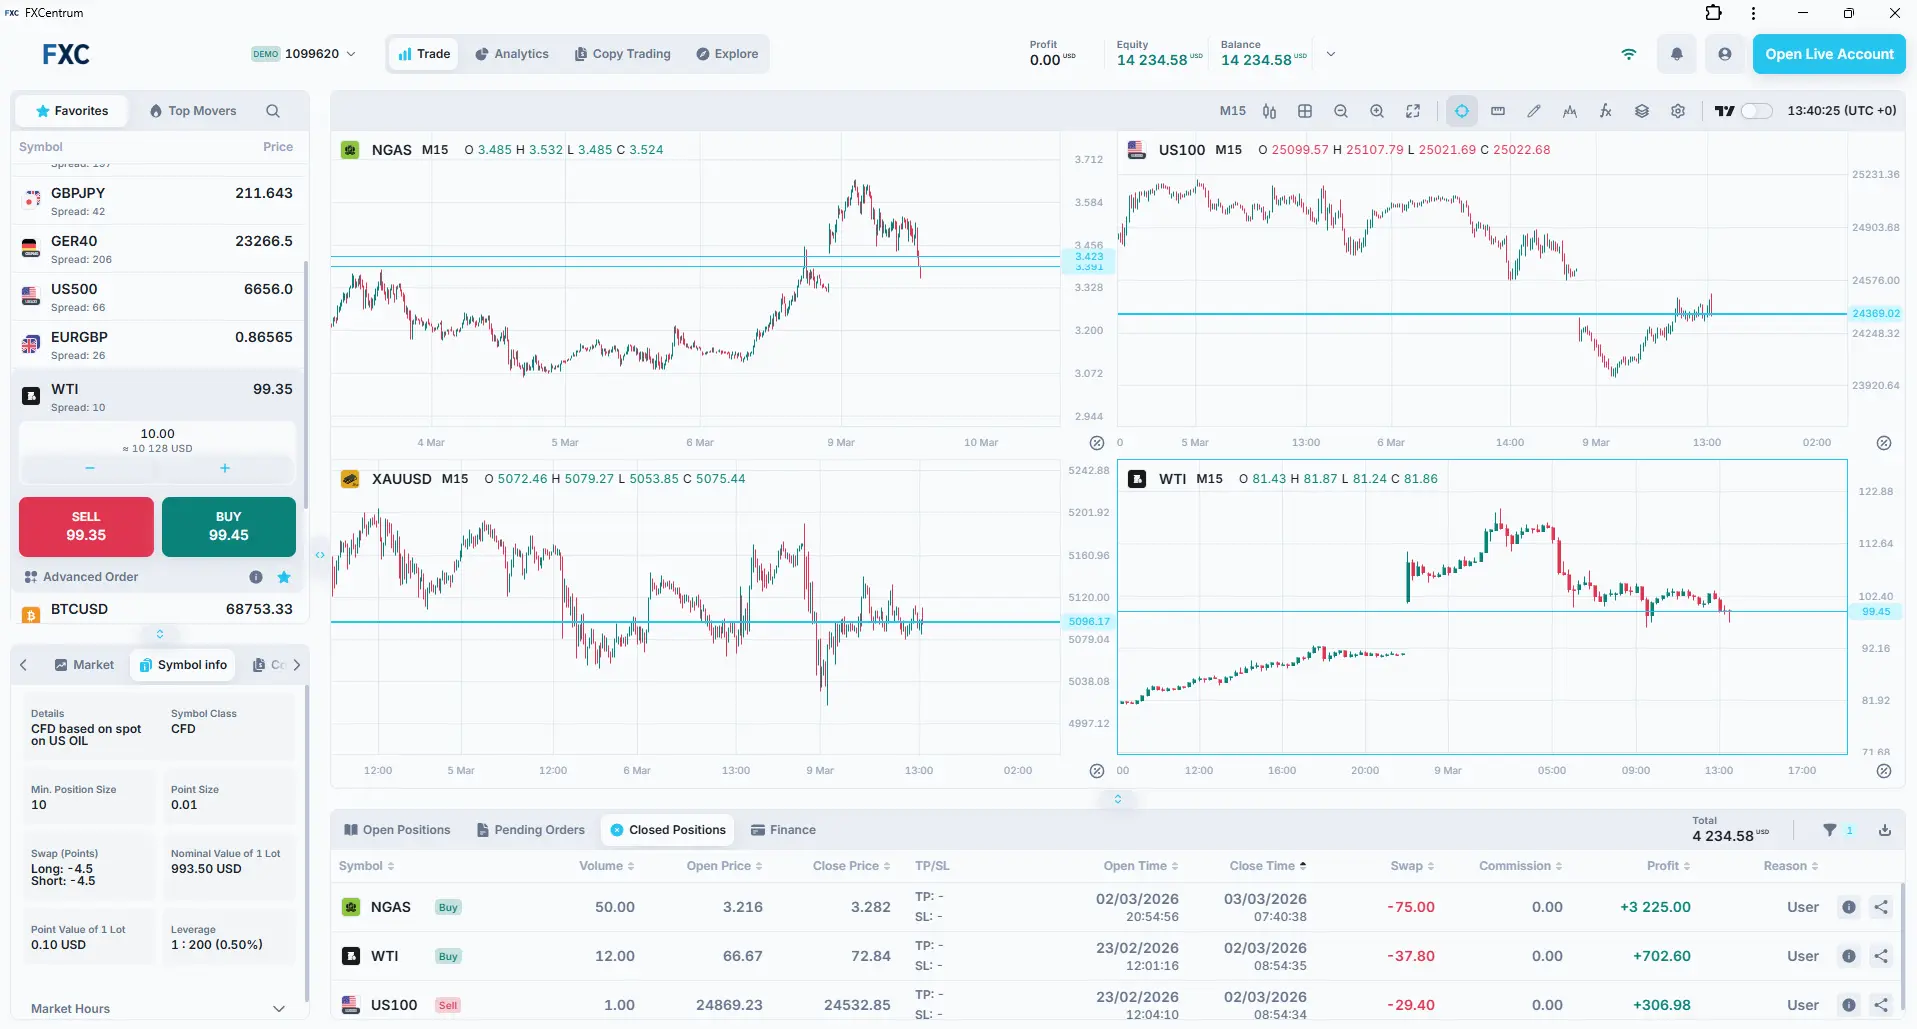Viewport: 1917px width, 1029px height.
Task: Star the Advanced Order favorite toggle
Action: coord(283,577)
